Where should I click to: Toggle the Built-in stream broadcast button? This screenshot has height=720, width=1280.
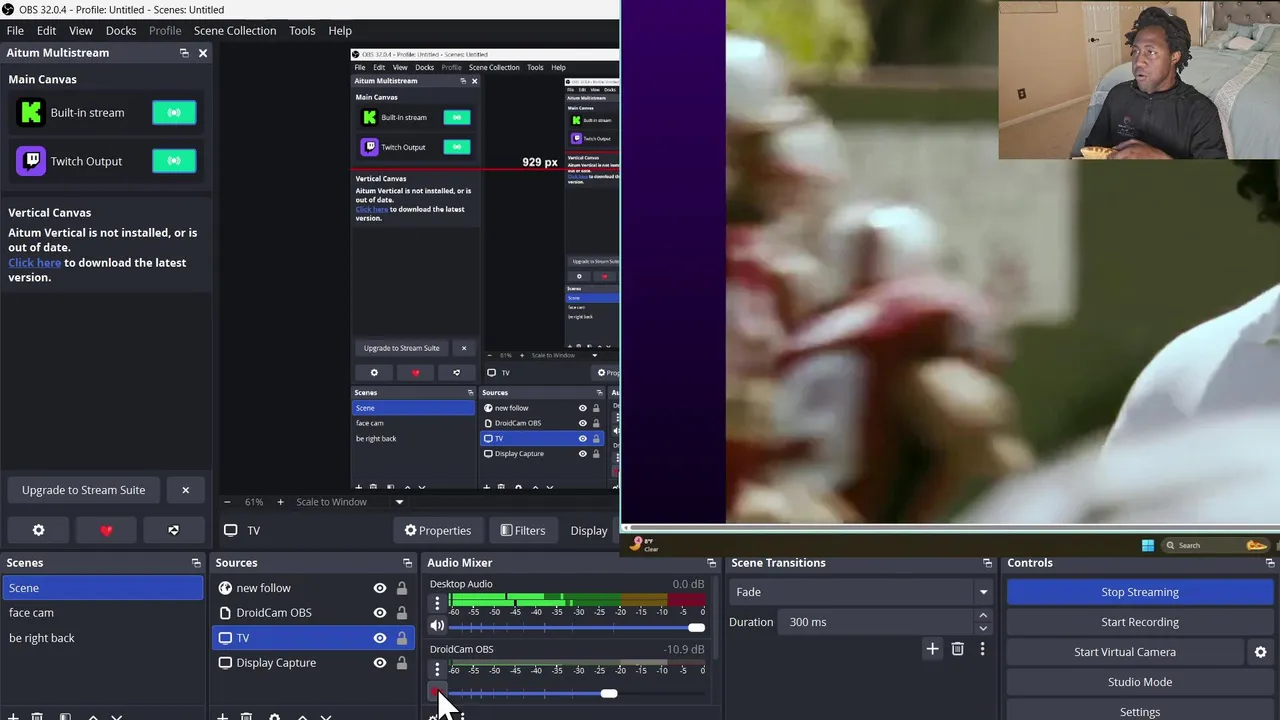click(174, 113)
